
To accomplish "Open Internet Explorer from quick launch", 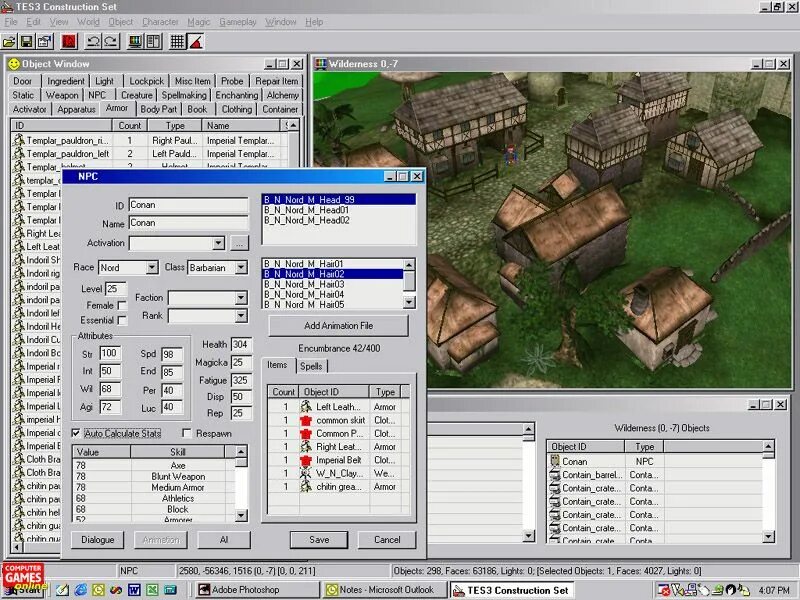I will pos(81,590).
